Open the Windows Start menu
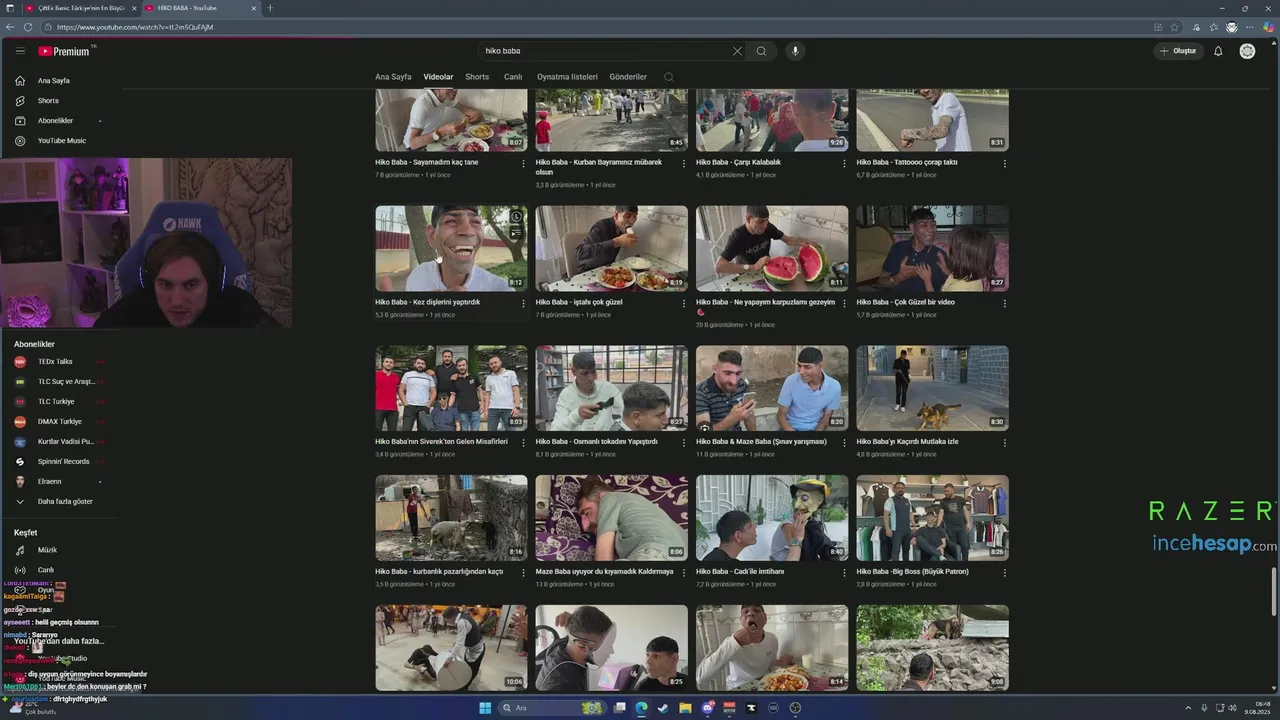This screenshot has width=1280, height=720. pos(485,708)
